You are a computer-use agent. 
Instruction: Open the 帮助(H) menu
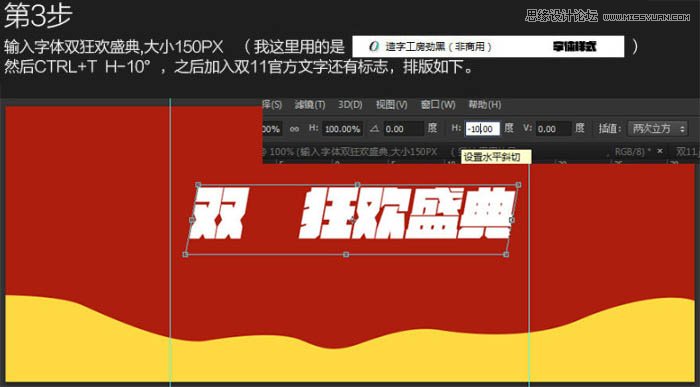pyautogui.click(x=485, y=104)
